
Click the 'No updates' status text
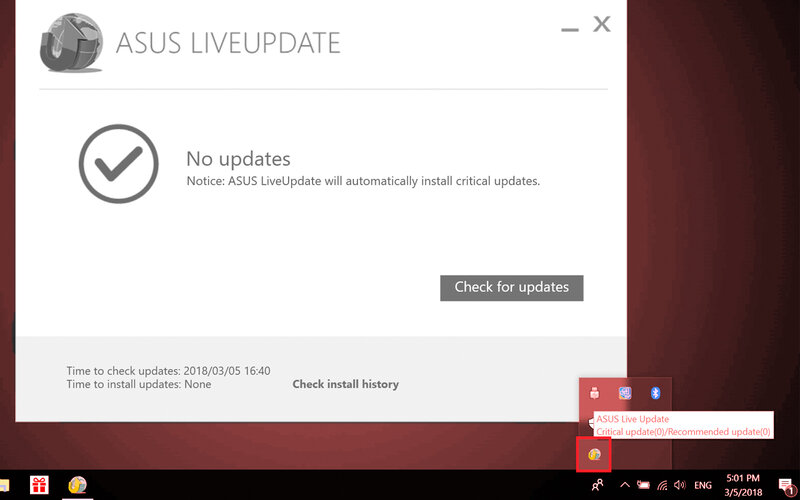point(238,159)
